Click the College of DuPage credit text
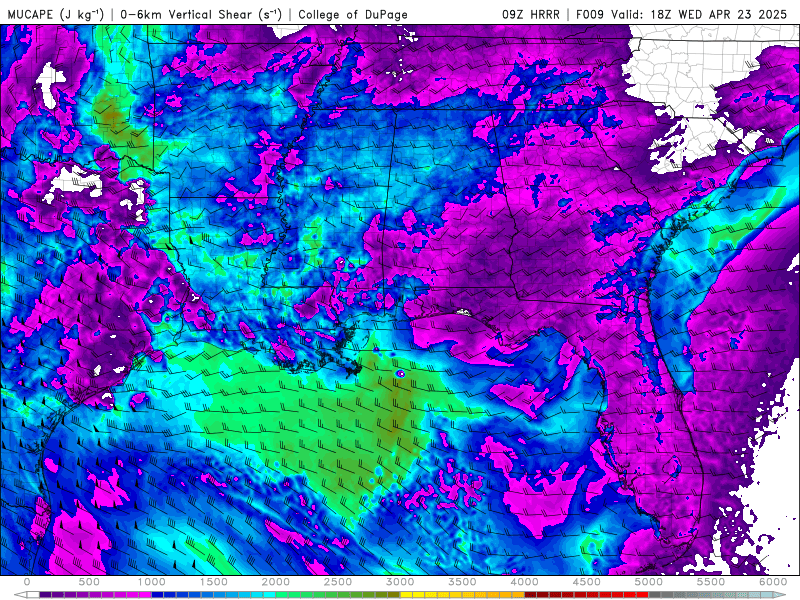This screenshot has height=600, width=800. pos(353,14)
